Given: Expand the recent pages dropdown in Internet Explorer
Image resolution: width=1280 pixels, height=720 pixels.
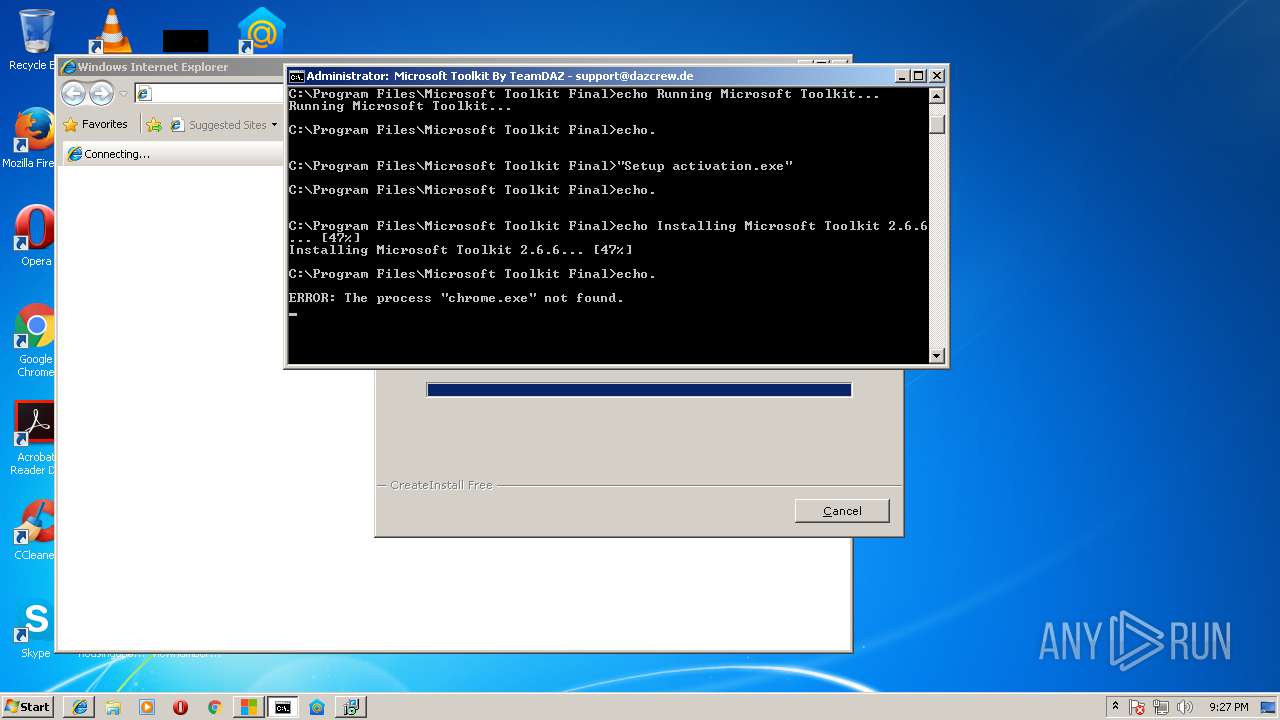Looking at the screenshot, I should pos(123,94).
